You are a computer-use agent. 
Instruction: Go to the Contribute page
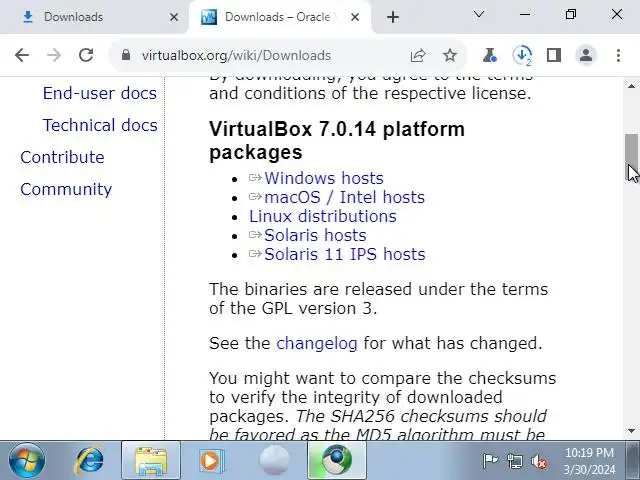62,157
